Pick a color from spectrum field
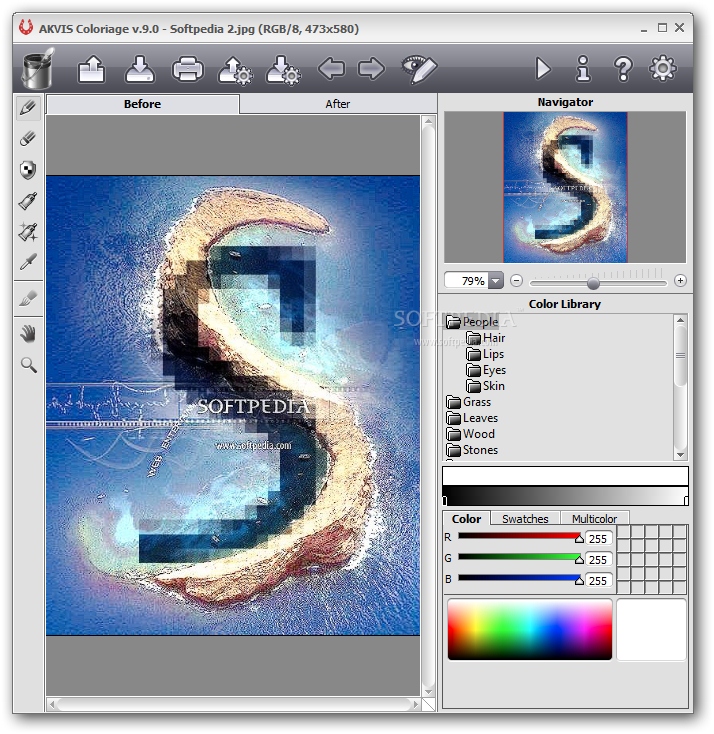The width and height of the screenshot is (714, 734). click(x=530, y=630)
